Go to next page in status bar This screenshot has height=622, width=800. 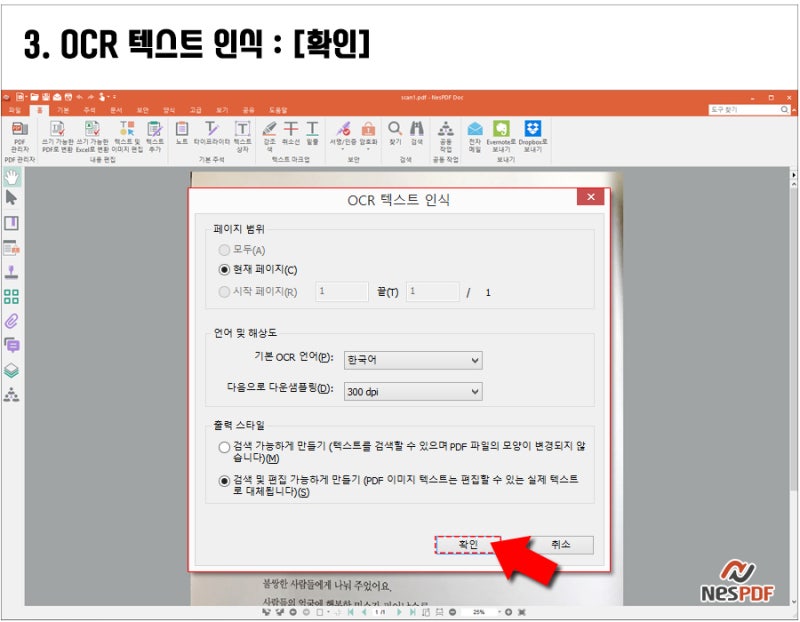coord(399,612)
